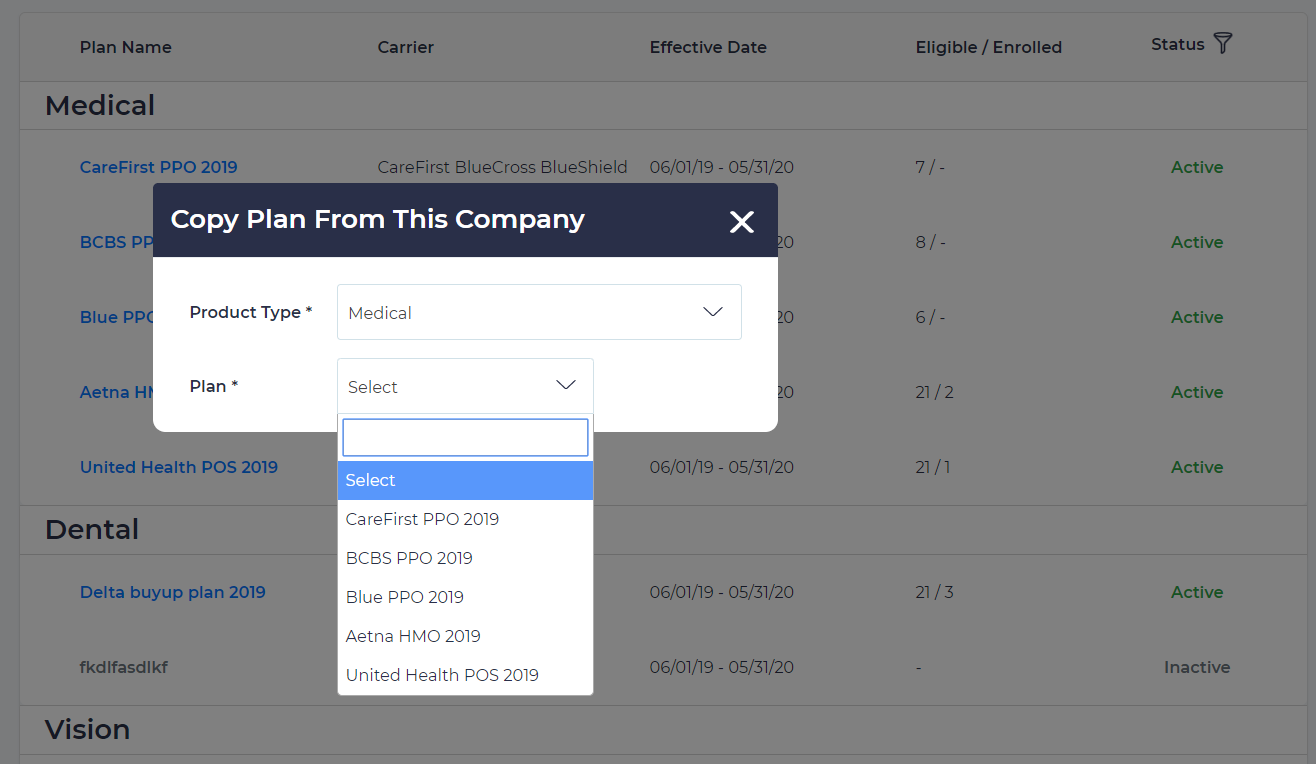Click the Plan Name column header
1316x764 pixels.
(125, 47)
